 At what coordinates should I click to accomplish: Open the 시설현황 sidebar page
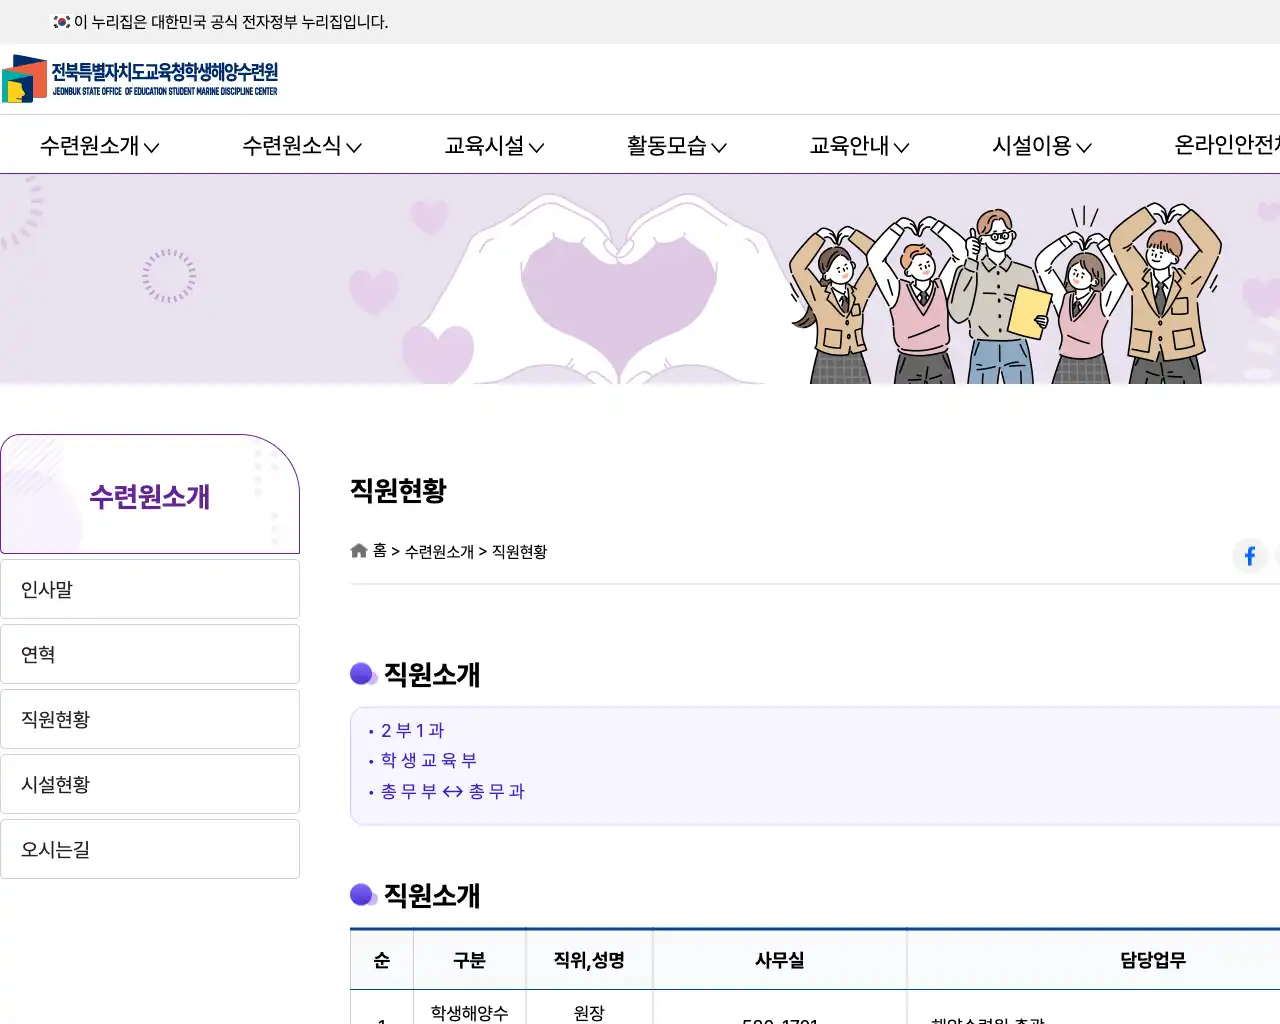[150, 784]
